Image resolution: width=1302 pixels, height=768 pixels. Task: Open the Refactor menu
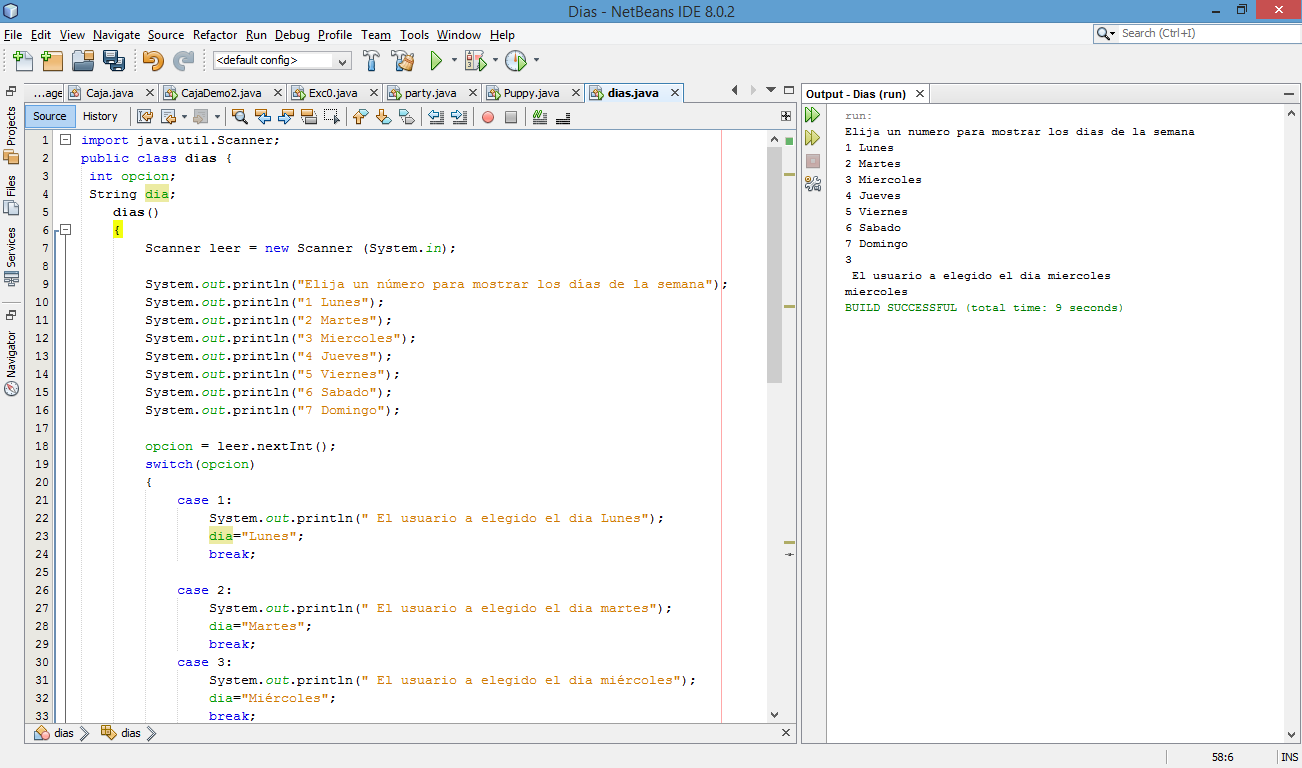215,35
